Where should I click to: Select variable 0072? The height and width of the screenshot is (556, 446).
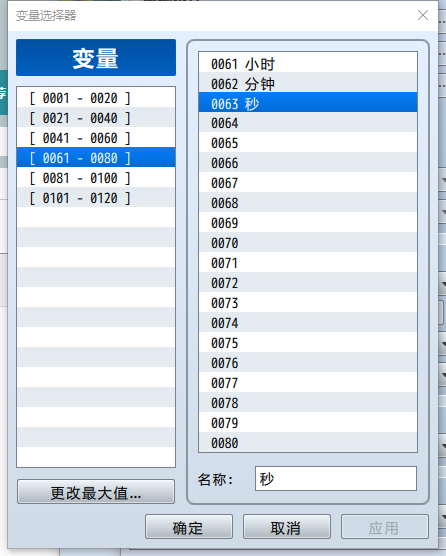click(308, 282)
